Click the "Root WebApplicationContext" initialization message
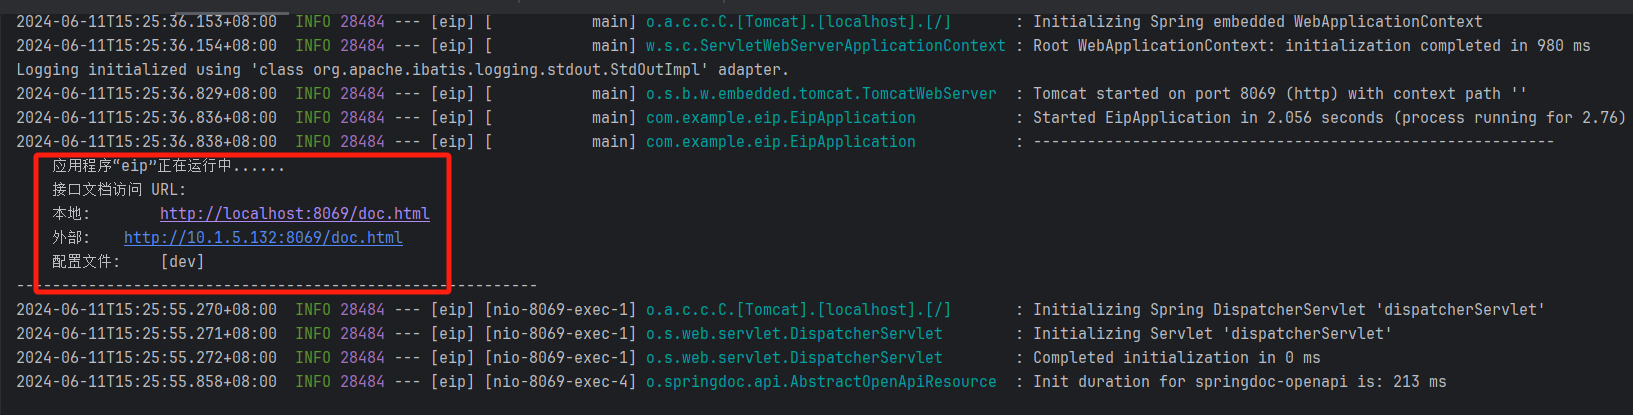Viewport: 1633px width, 415px height. tap(1311, 46)
